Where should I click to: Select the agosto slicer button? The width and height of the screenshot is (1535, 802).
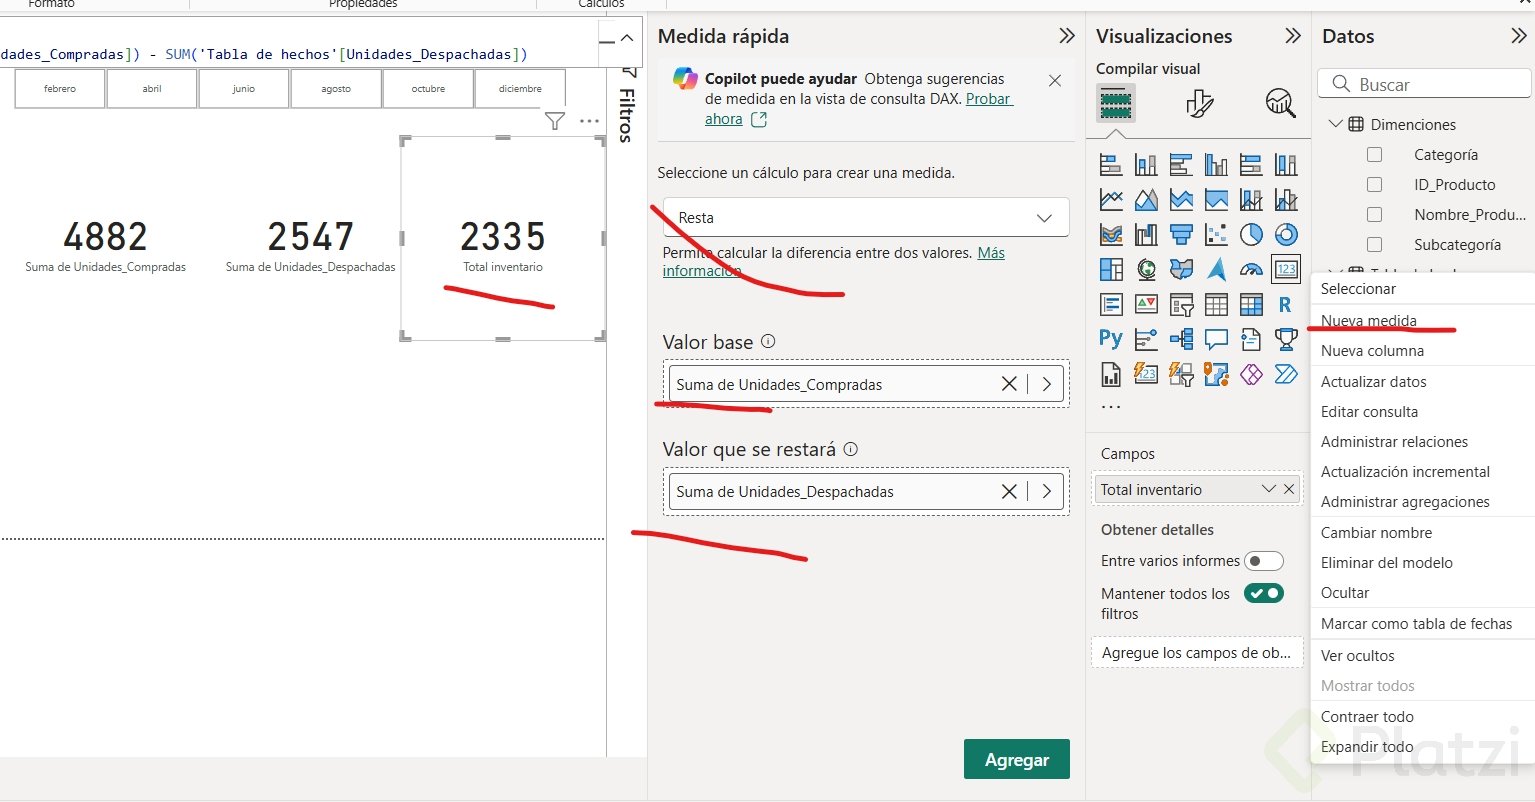[x=336, y=88]
